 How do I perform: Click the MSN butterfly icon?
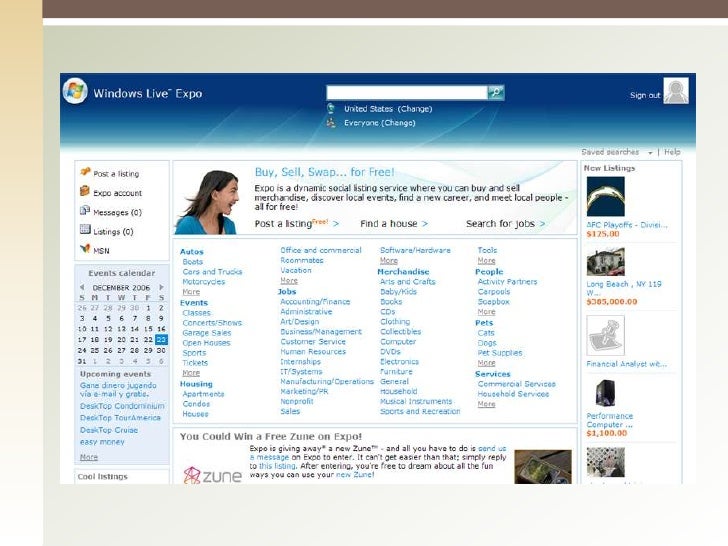85,249
